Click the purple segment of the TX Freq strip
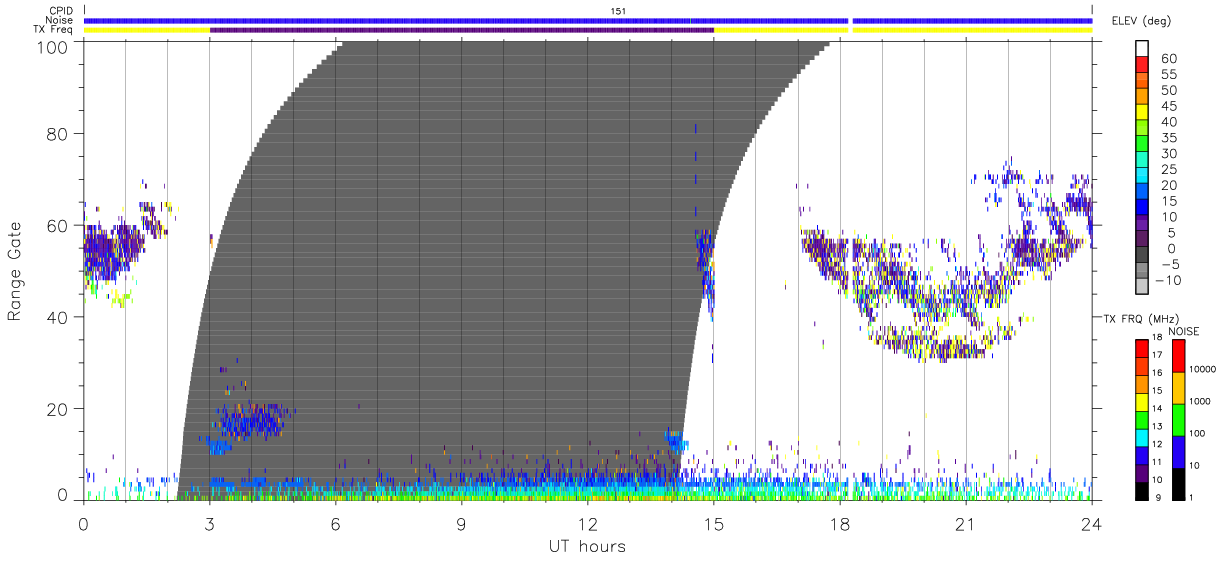The width and height of the screenshot is (1228, 567). [462, 30]
